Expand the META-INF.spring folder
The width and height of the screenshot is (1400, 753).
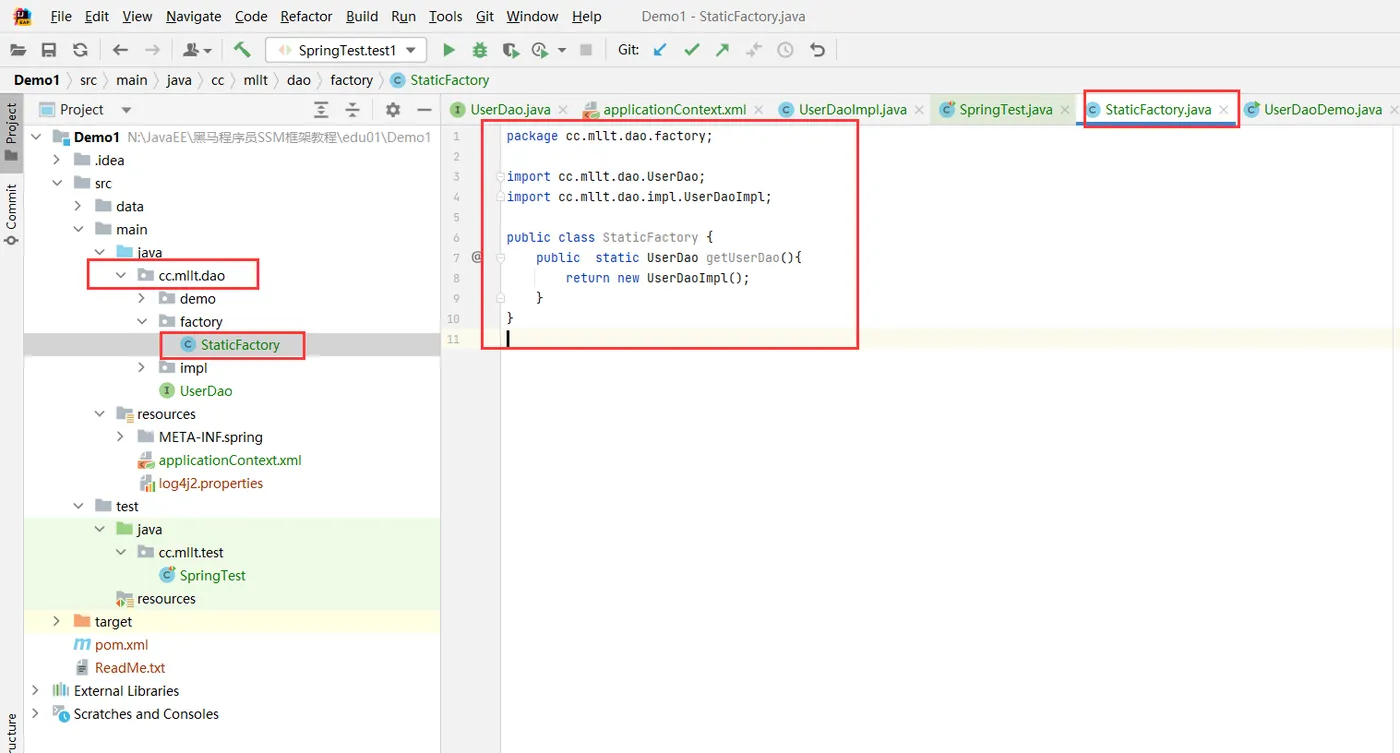coord(120,437)
